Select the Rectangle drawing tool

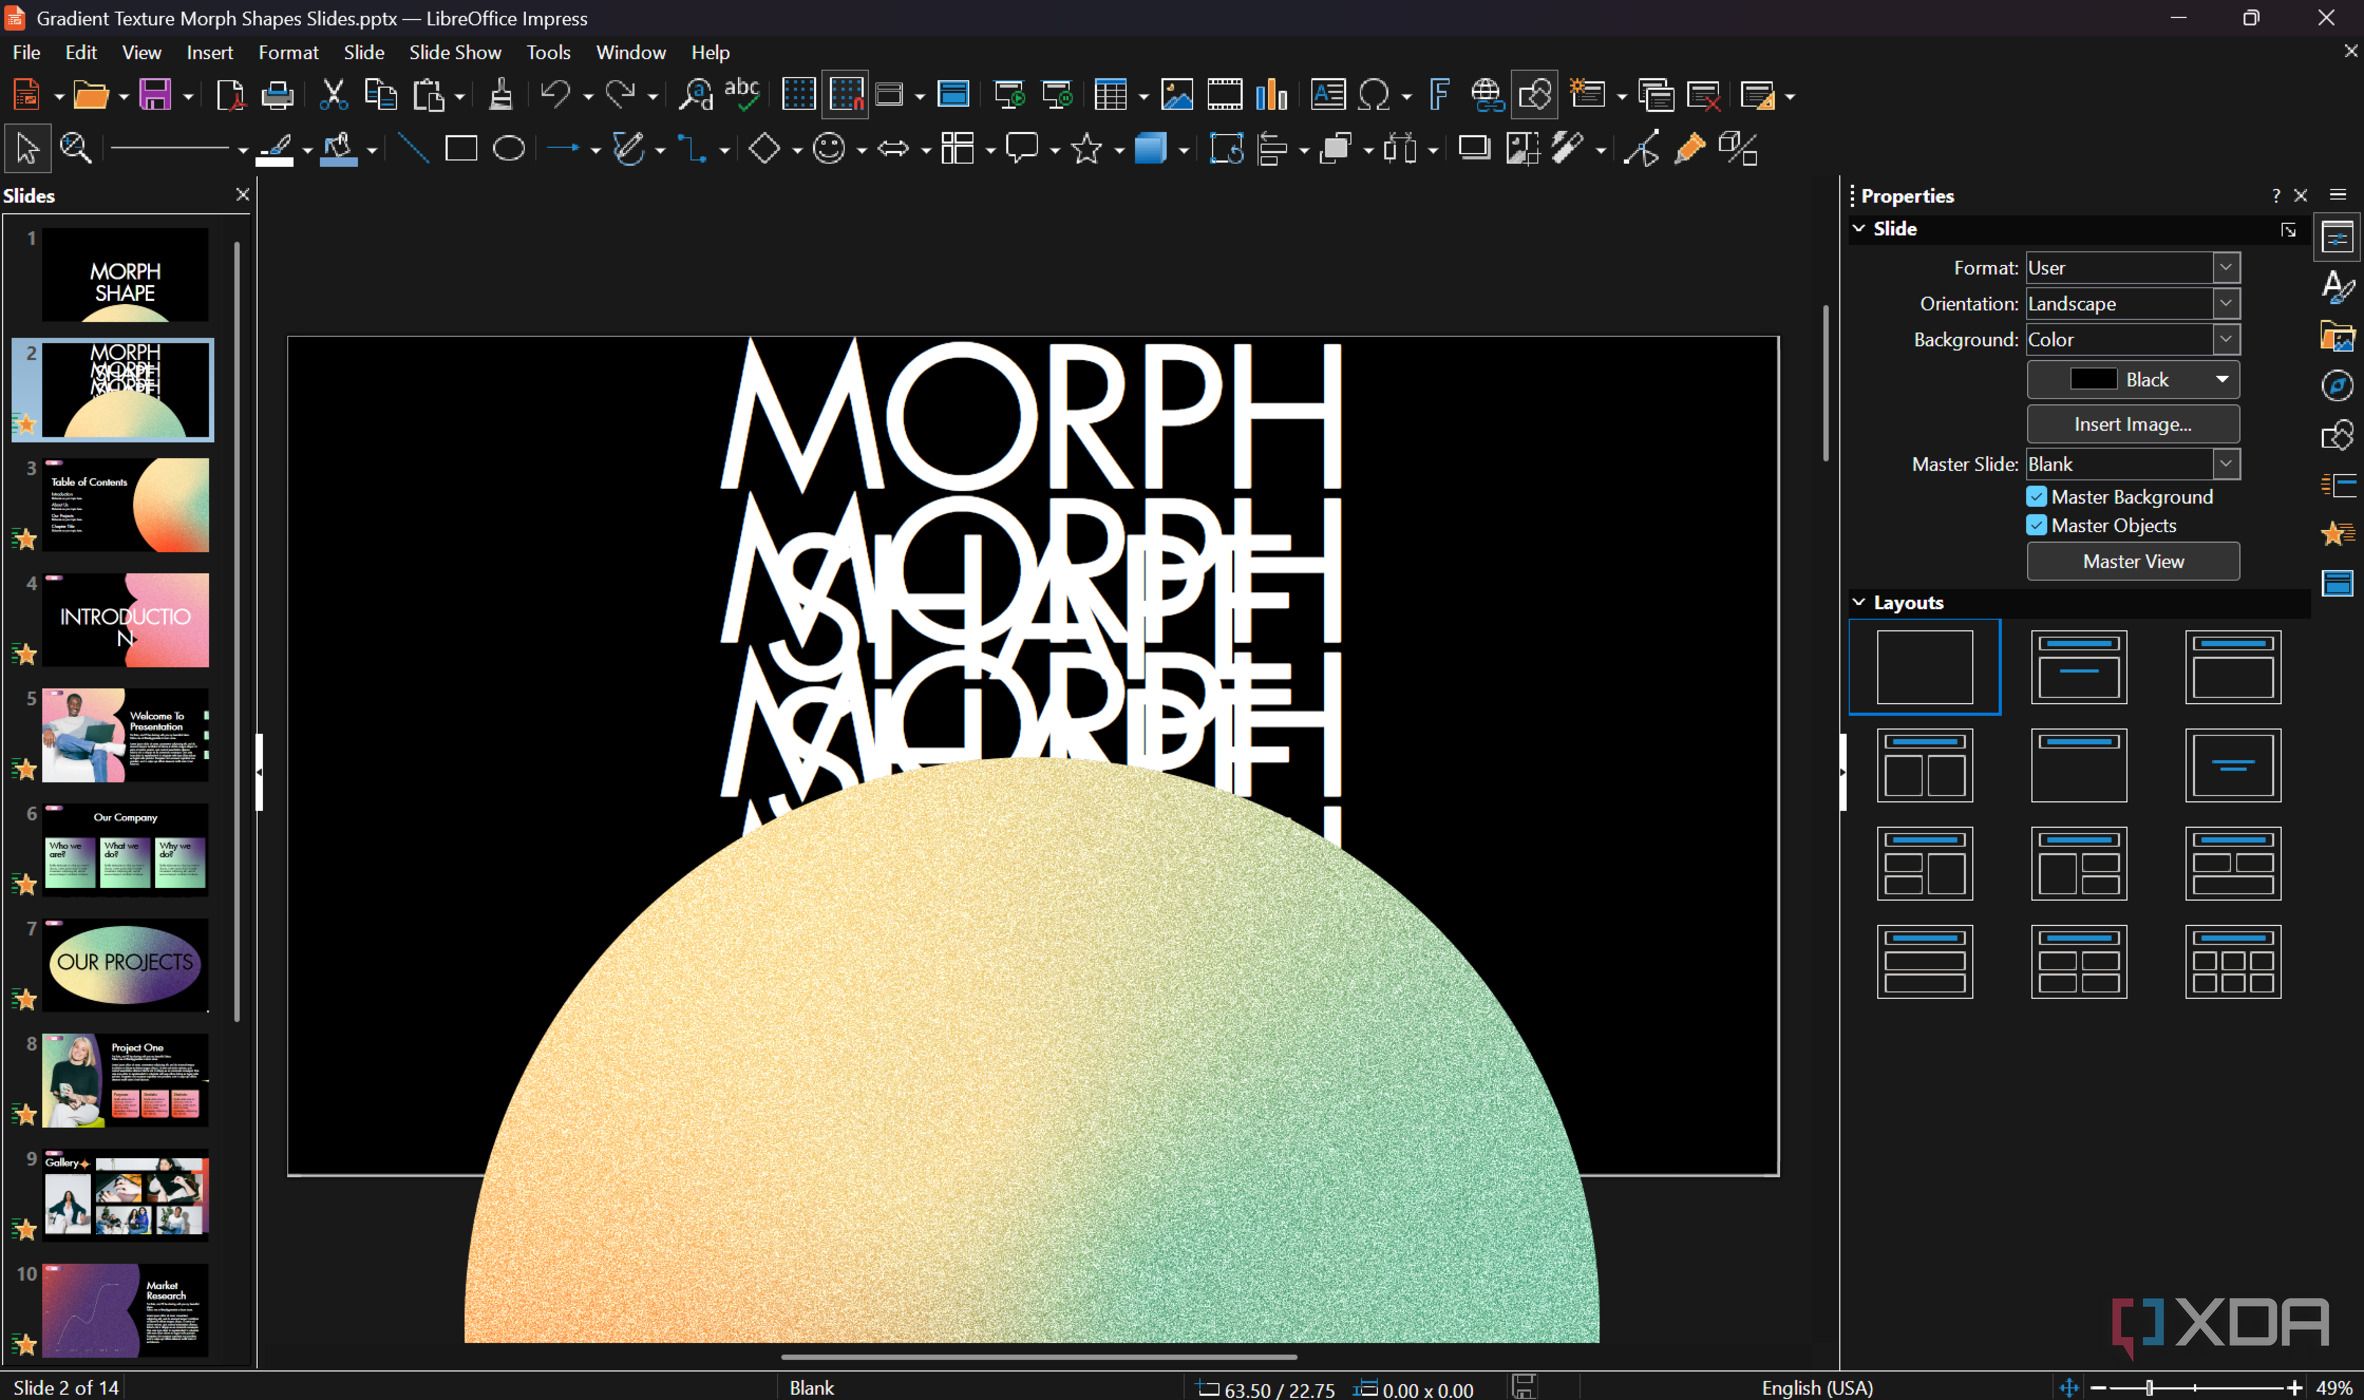[461, 149]
